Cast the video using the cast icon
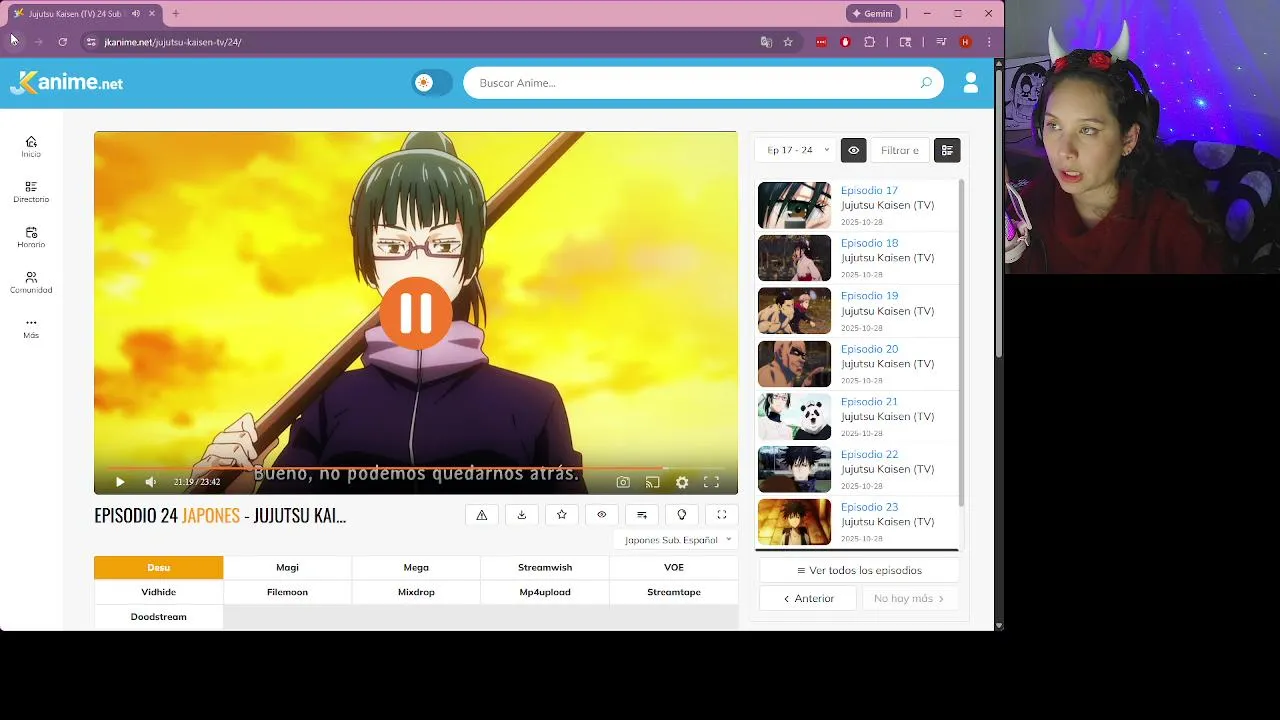This screenshot has width=1280, height=720. [x=652, y=482]
